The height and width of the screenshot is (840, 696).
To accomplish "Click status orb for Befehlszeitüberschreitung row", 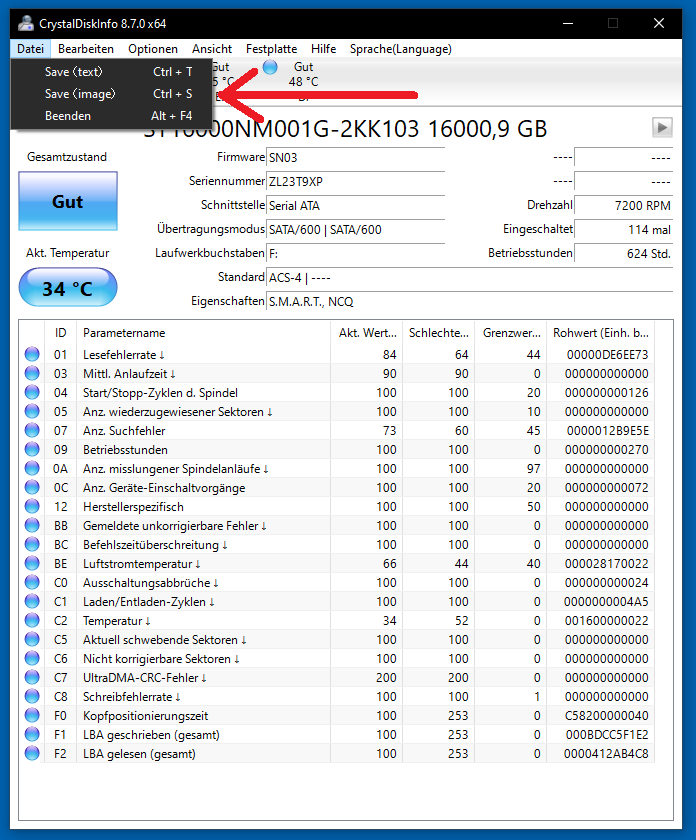I will [32, 544].
